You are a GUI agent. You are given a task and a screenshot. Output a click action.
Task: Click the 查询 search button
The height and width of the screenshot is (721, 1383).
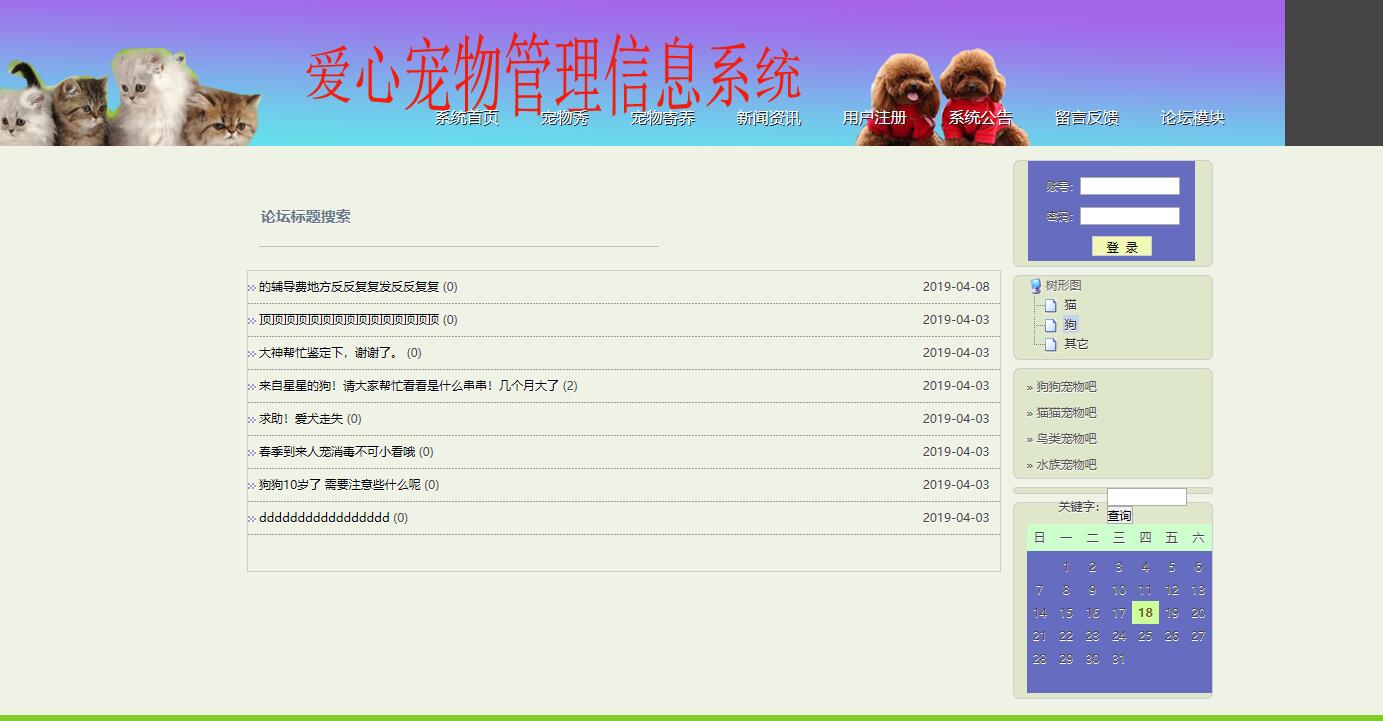pyautogui.click(x=1119, y=516)
